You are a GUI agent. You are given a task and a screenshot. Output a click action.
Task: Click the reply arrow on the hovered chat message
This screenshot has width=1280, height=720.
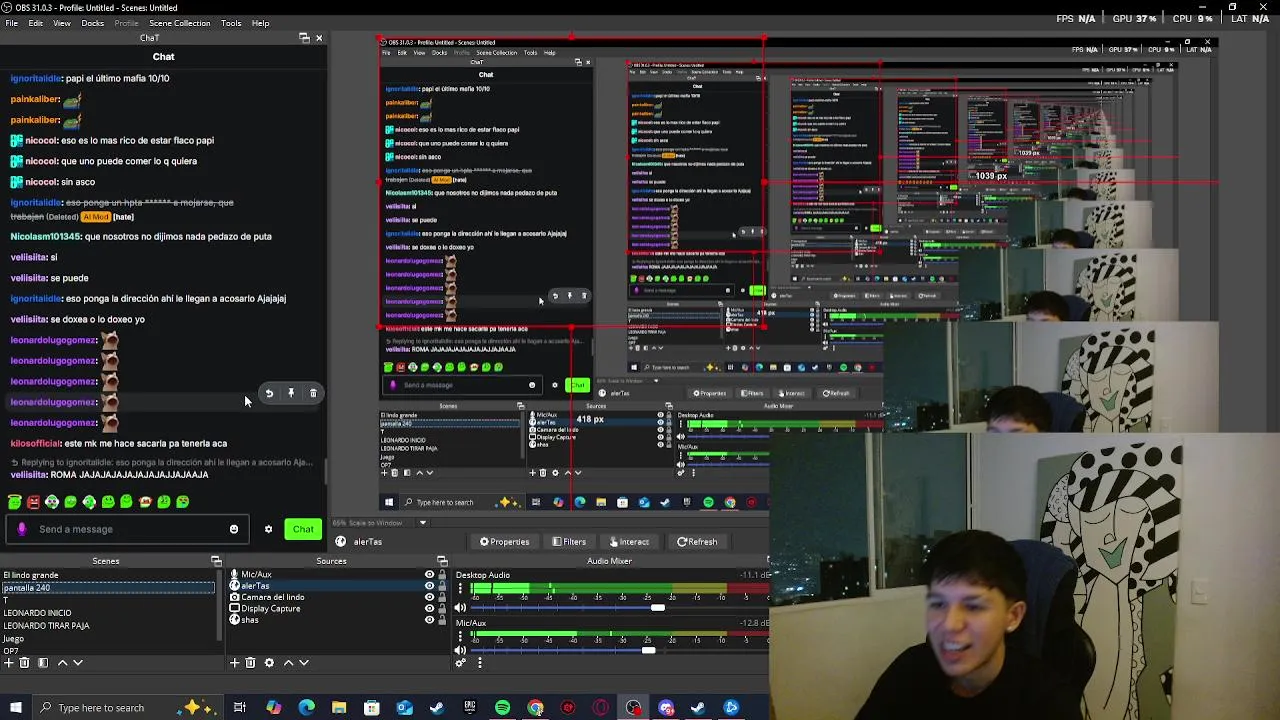269,394
